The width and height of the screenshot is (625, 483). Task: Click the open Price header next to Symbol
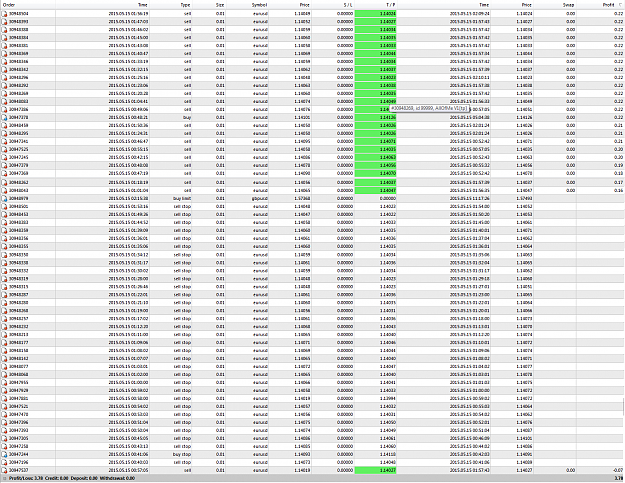(x=305, y=5)
